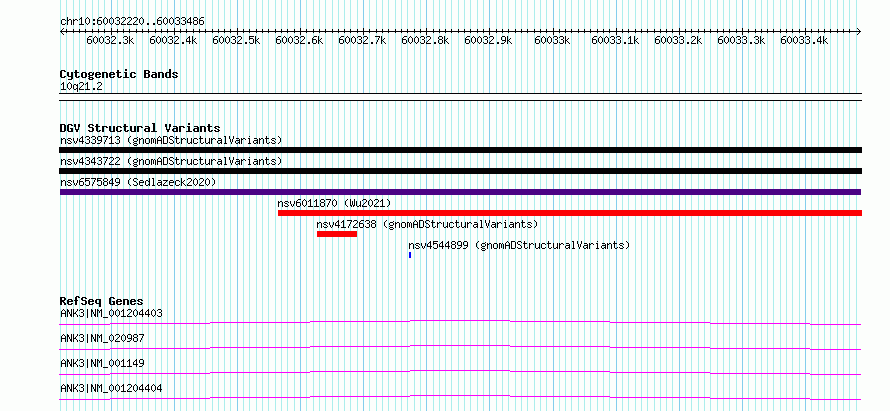890x411 pixels.
Task: Click the 60032.8k ruler tick label
Action: click(426, 40)
